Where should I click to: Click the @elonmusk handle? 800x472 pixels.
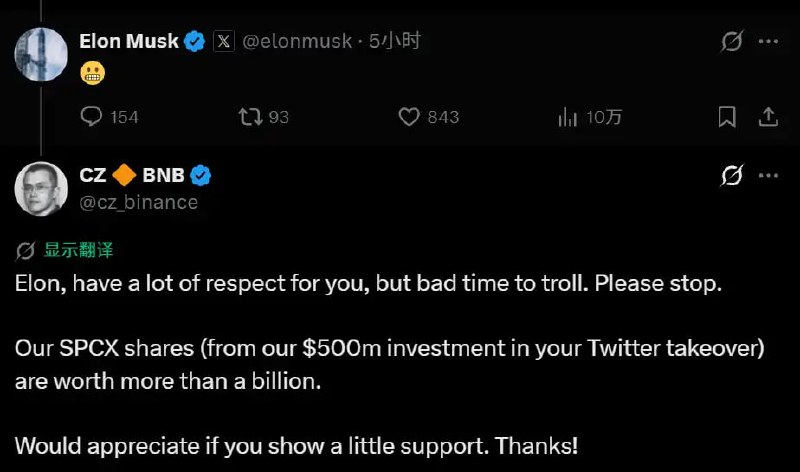(x=297, y=41)
